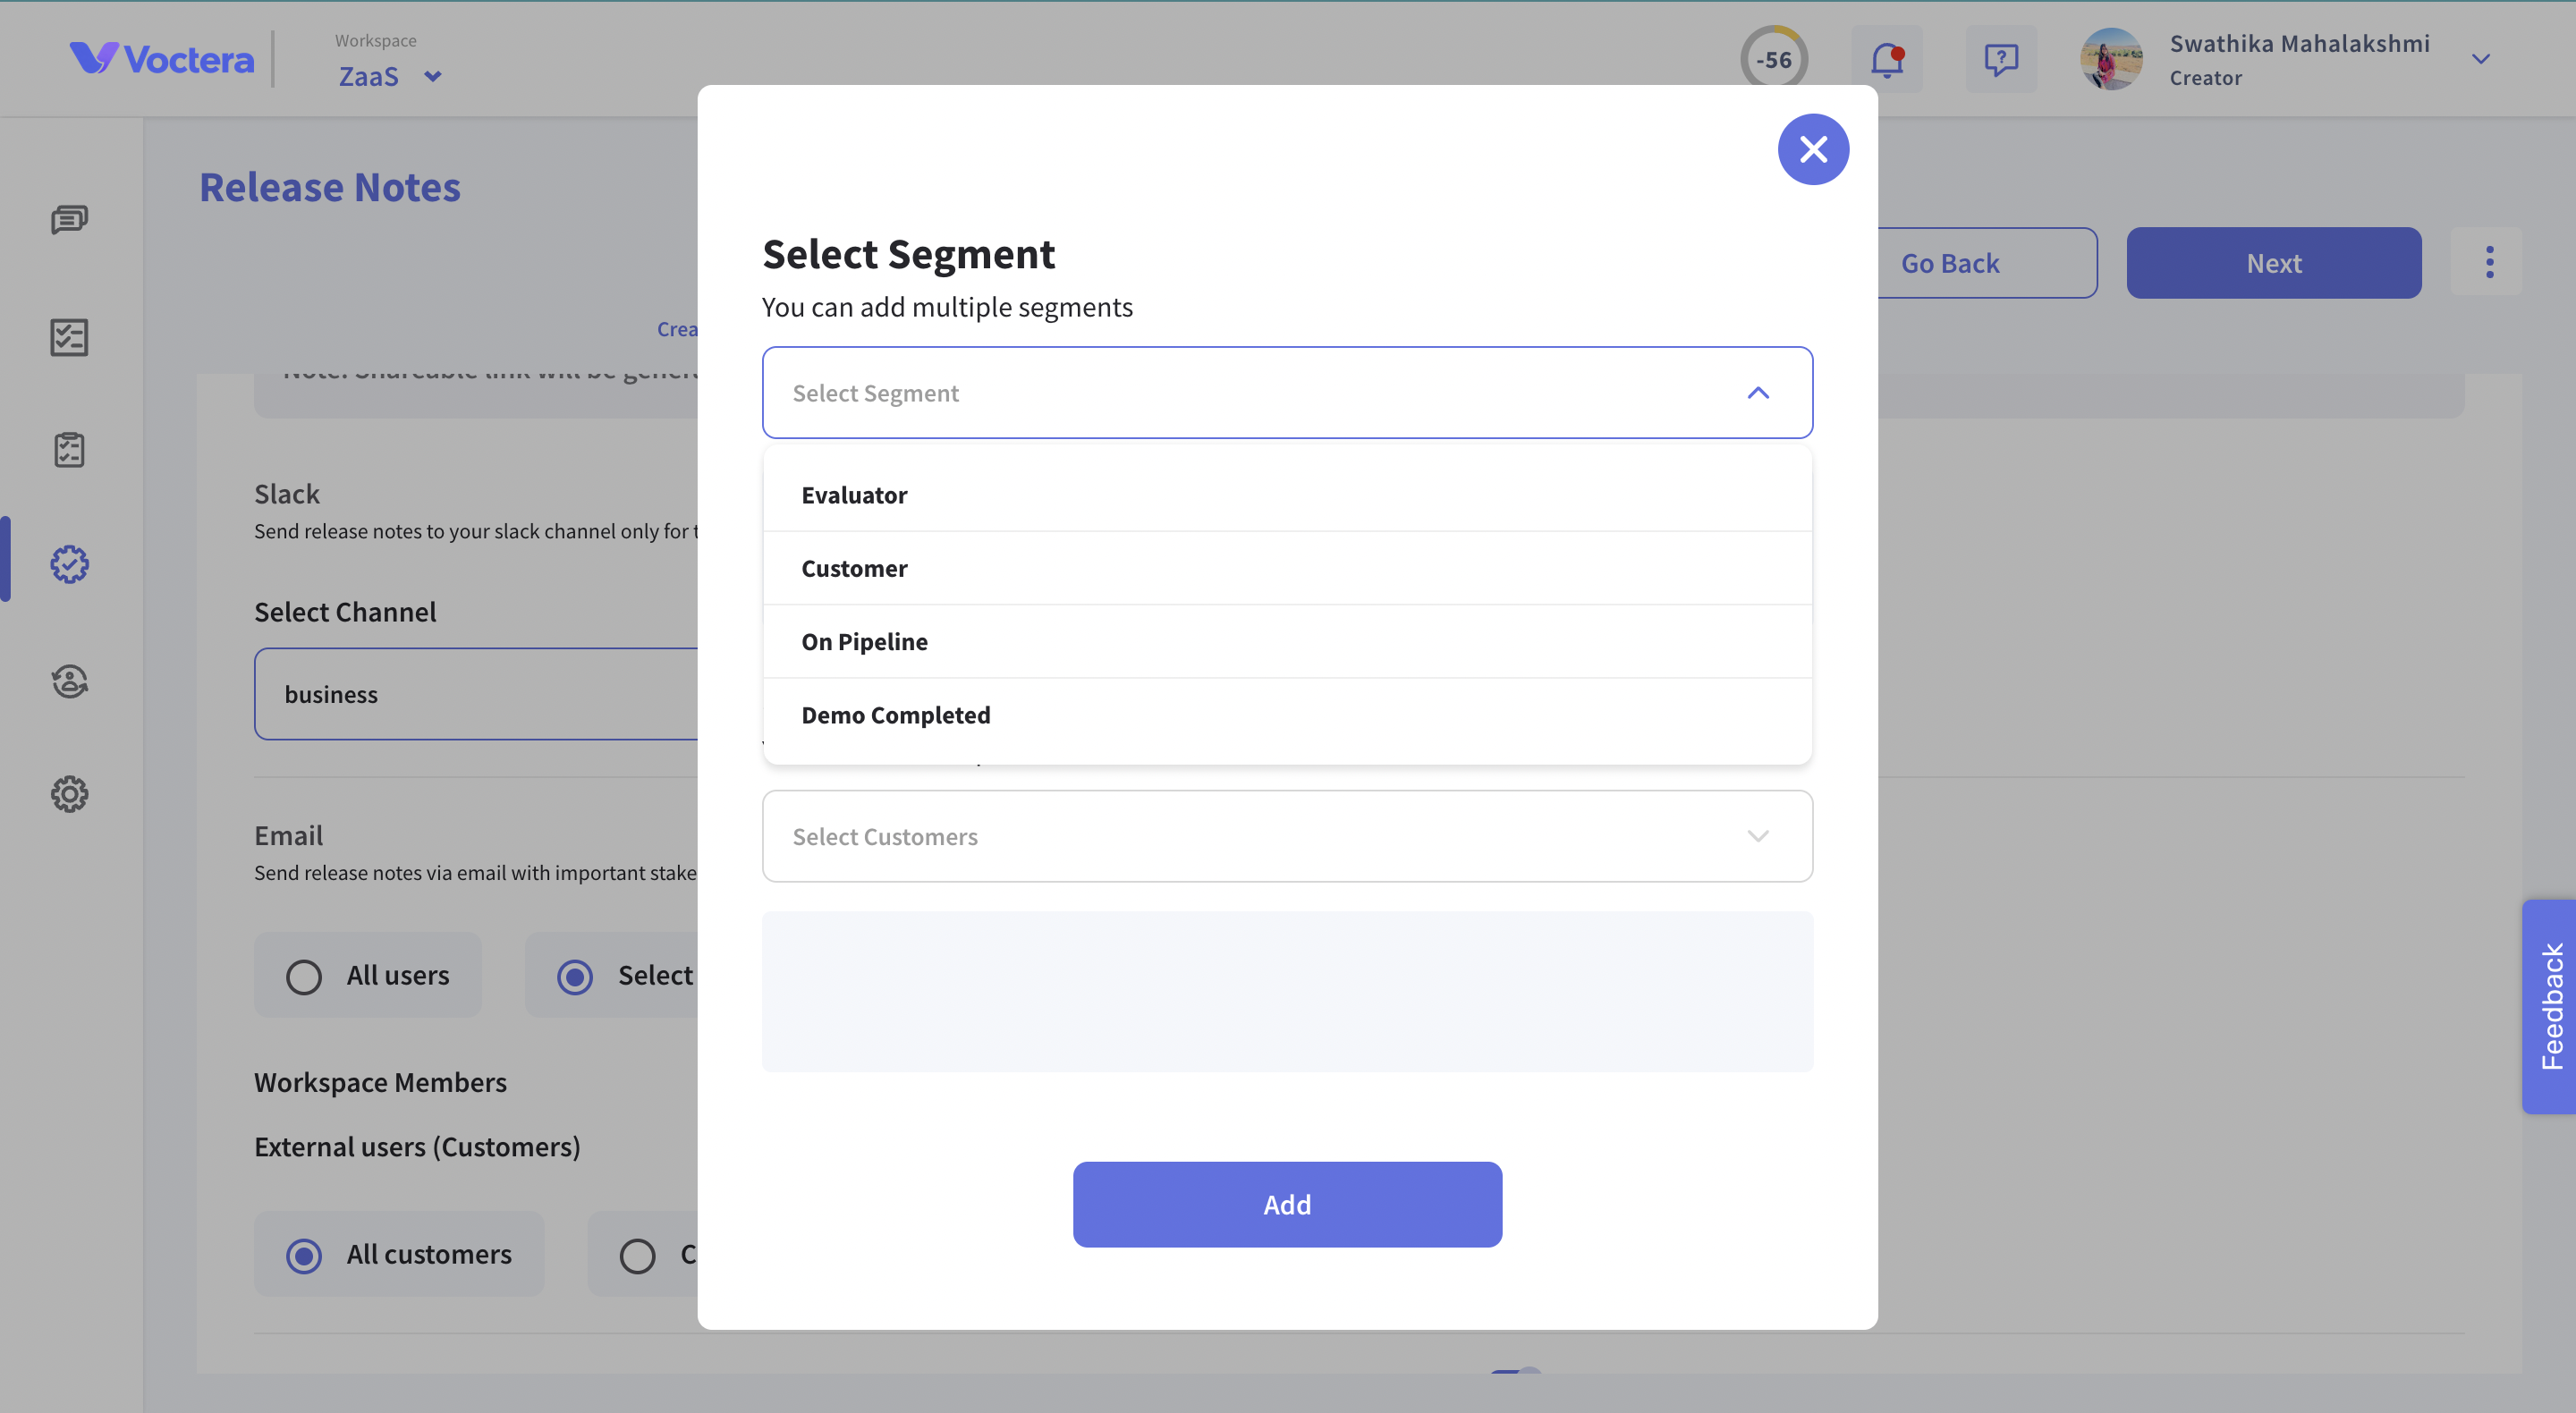Open the help question icon
Image resolution: width=2576 pixels, height=1413 pixels.
pos(2000,59)
